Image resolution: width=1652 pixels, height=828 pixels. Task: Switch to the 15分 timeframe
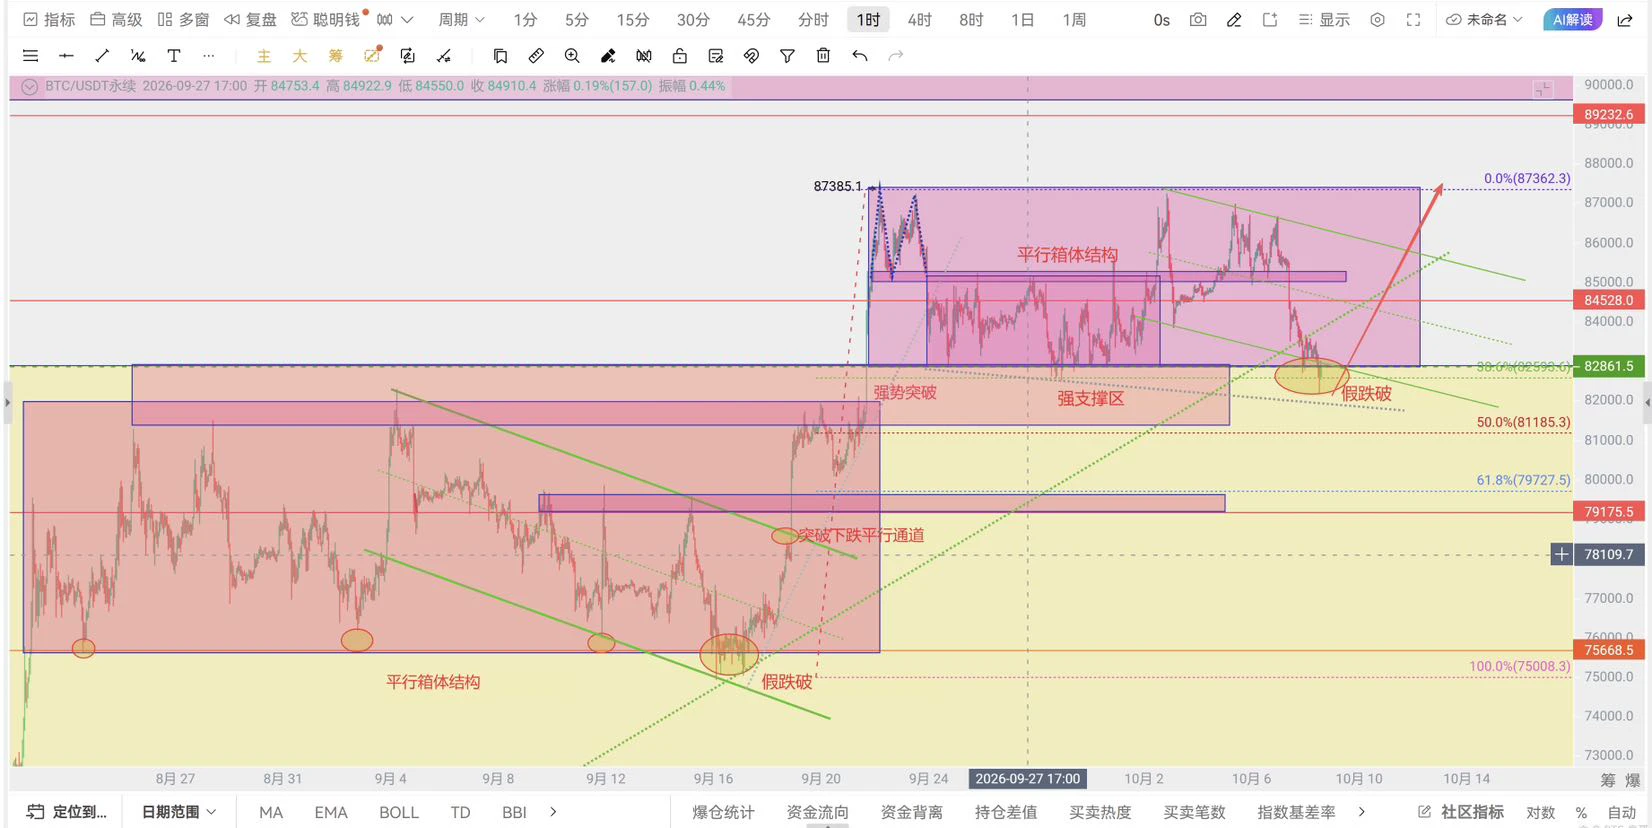tap(633, 19)
